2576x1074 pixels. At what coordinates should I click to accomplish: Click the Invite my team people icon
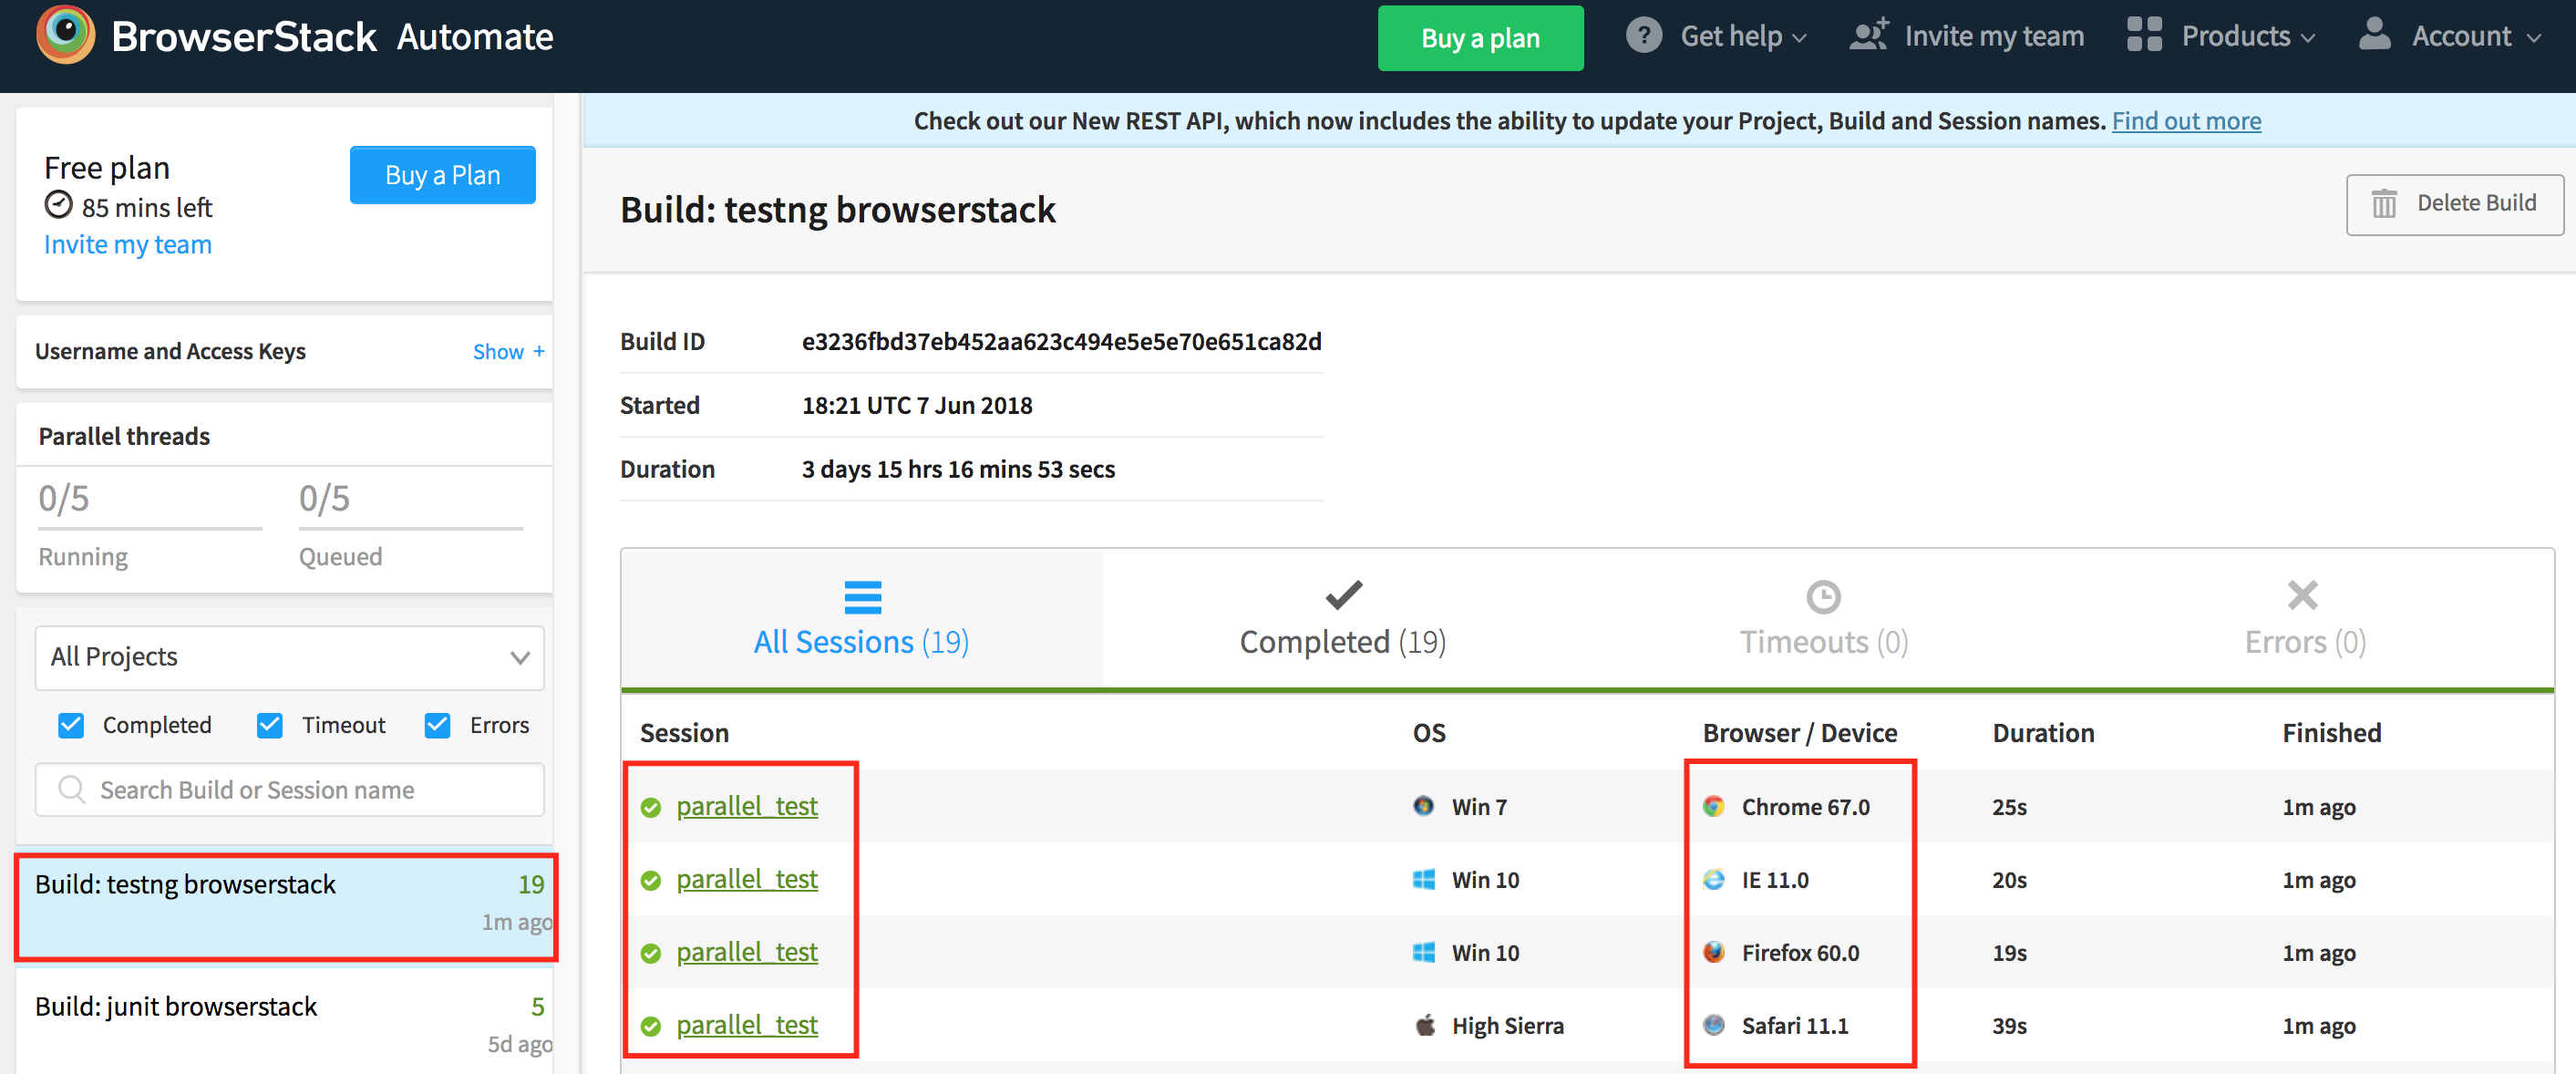pyautogui.click(x=1868, y=35)
